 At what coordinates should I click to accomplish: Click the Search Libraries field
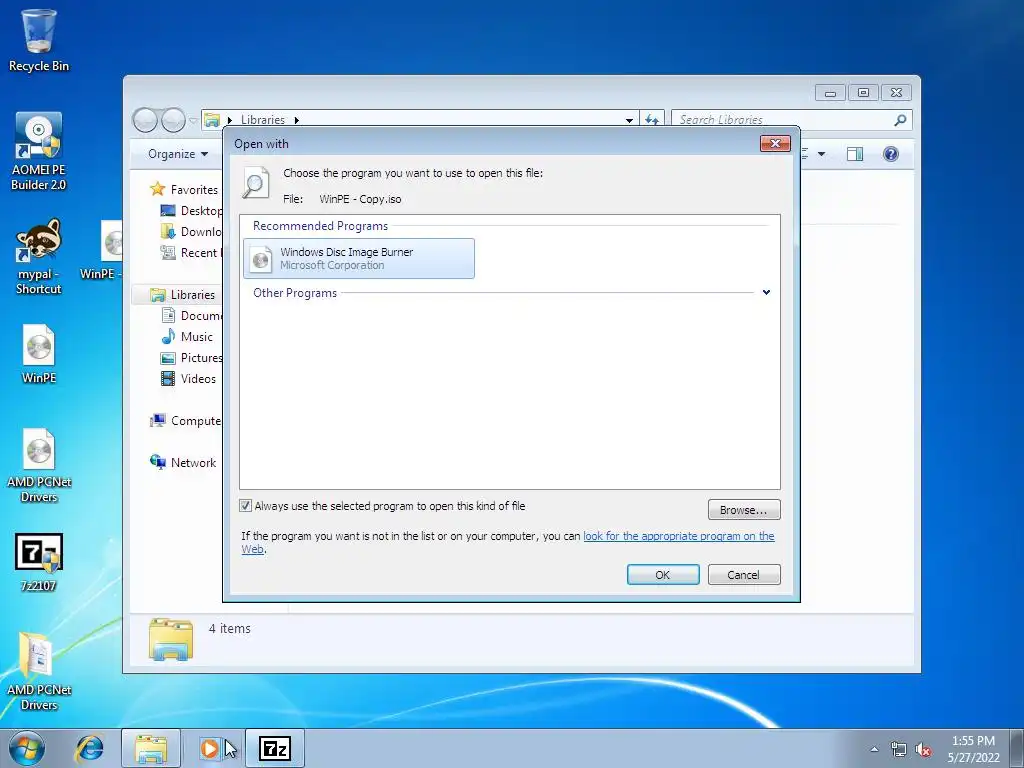tap(784, 120)
